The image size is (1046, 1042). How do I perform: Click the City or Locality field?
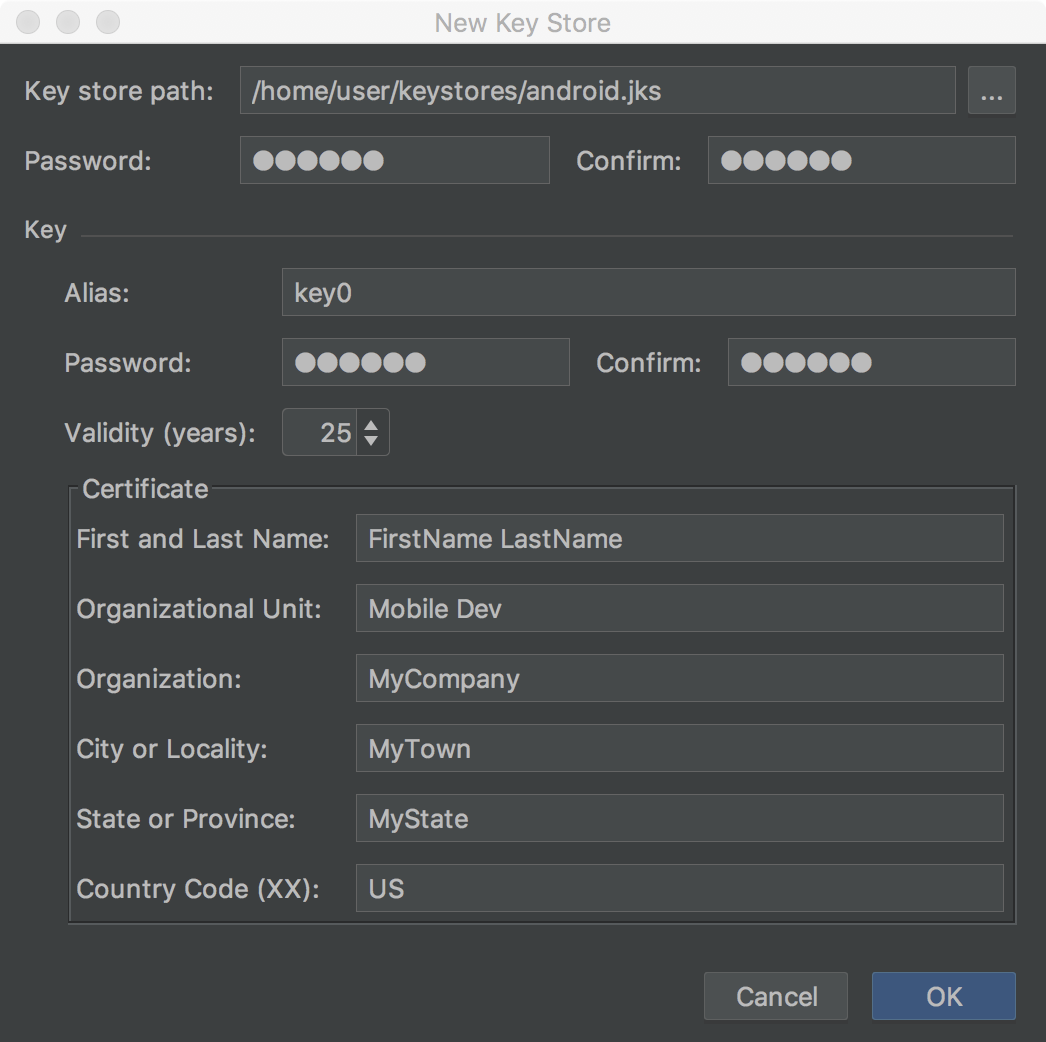[x=679, y=748]
